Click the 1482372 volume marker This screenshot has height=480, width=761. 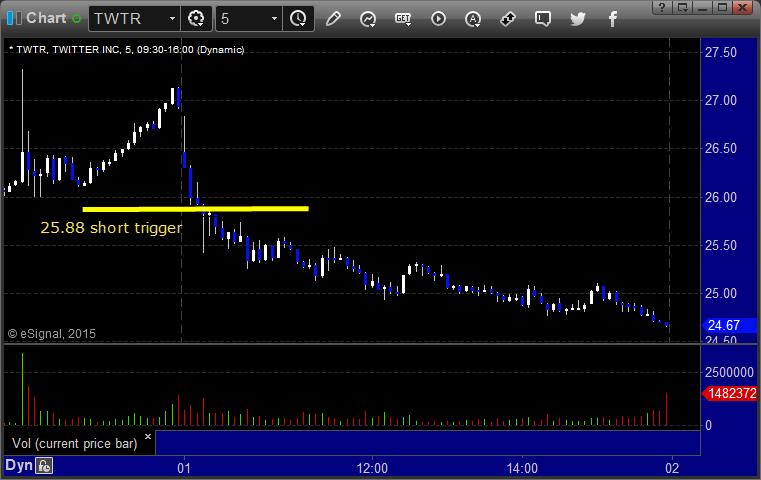tap(729, 393)
